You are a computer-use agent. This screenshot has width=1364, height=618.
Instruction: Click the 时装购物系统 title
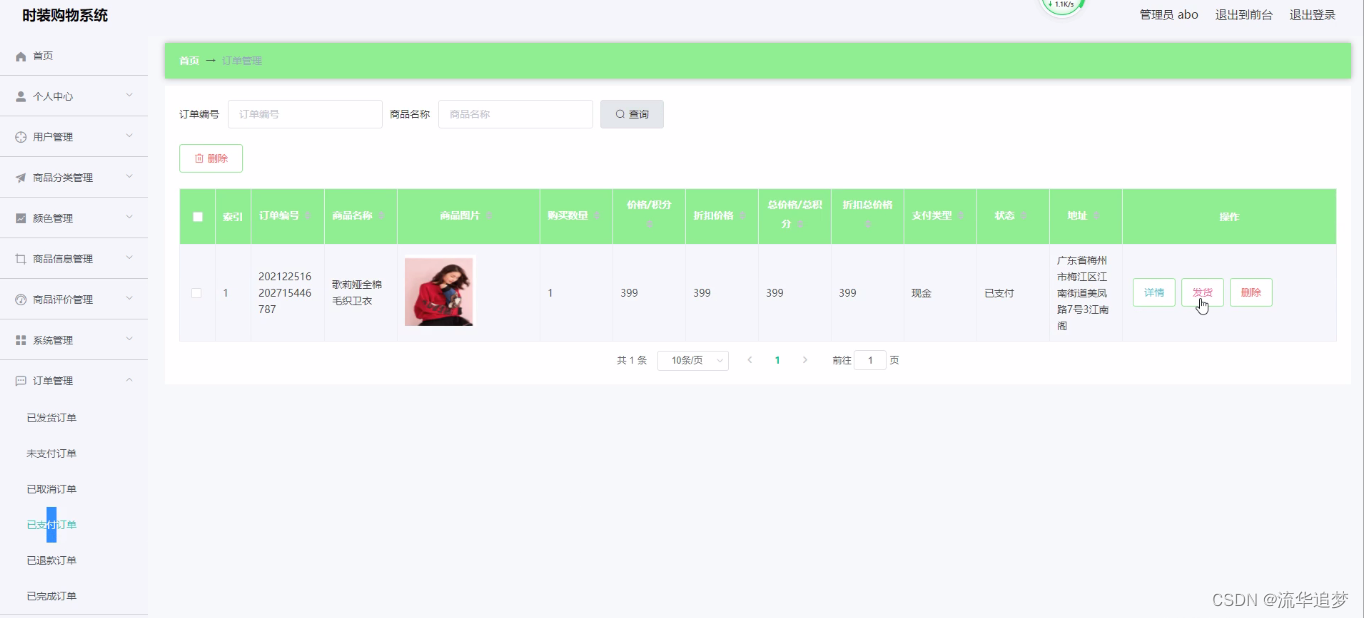pyautogui.click(x=65, y=15)
